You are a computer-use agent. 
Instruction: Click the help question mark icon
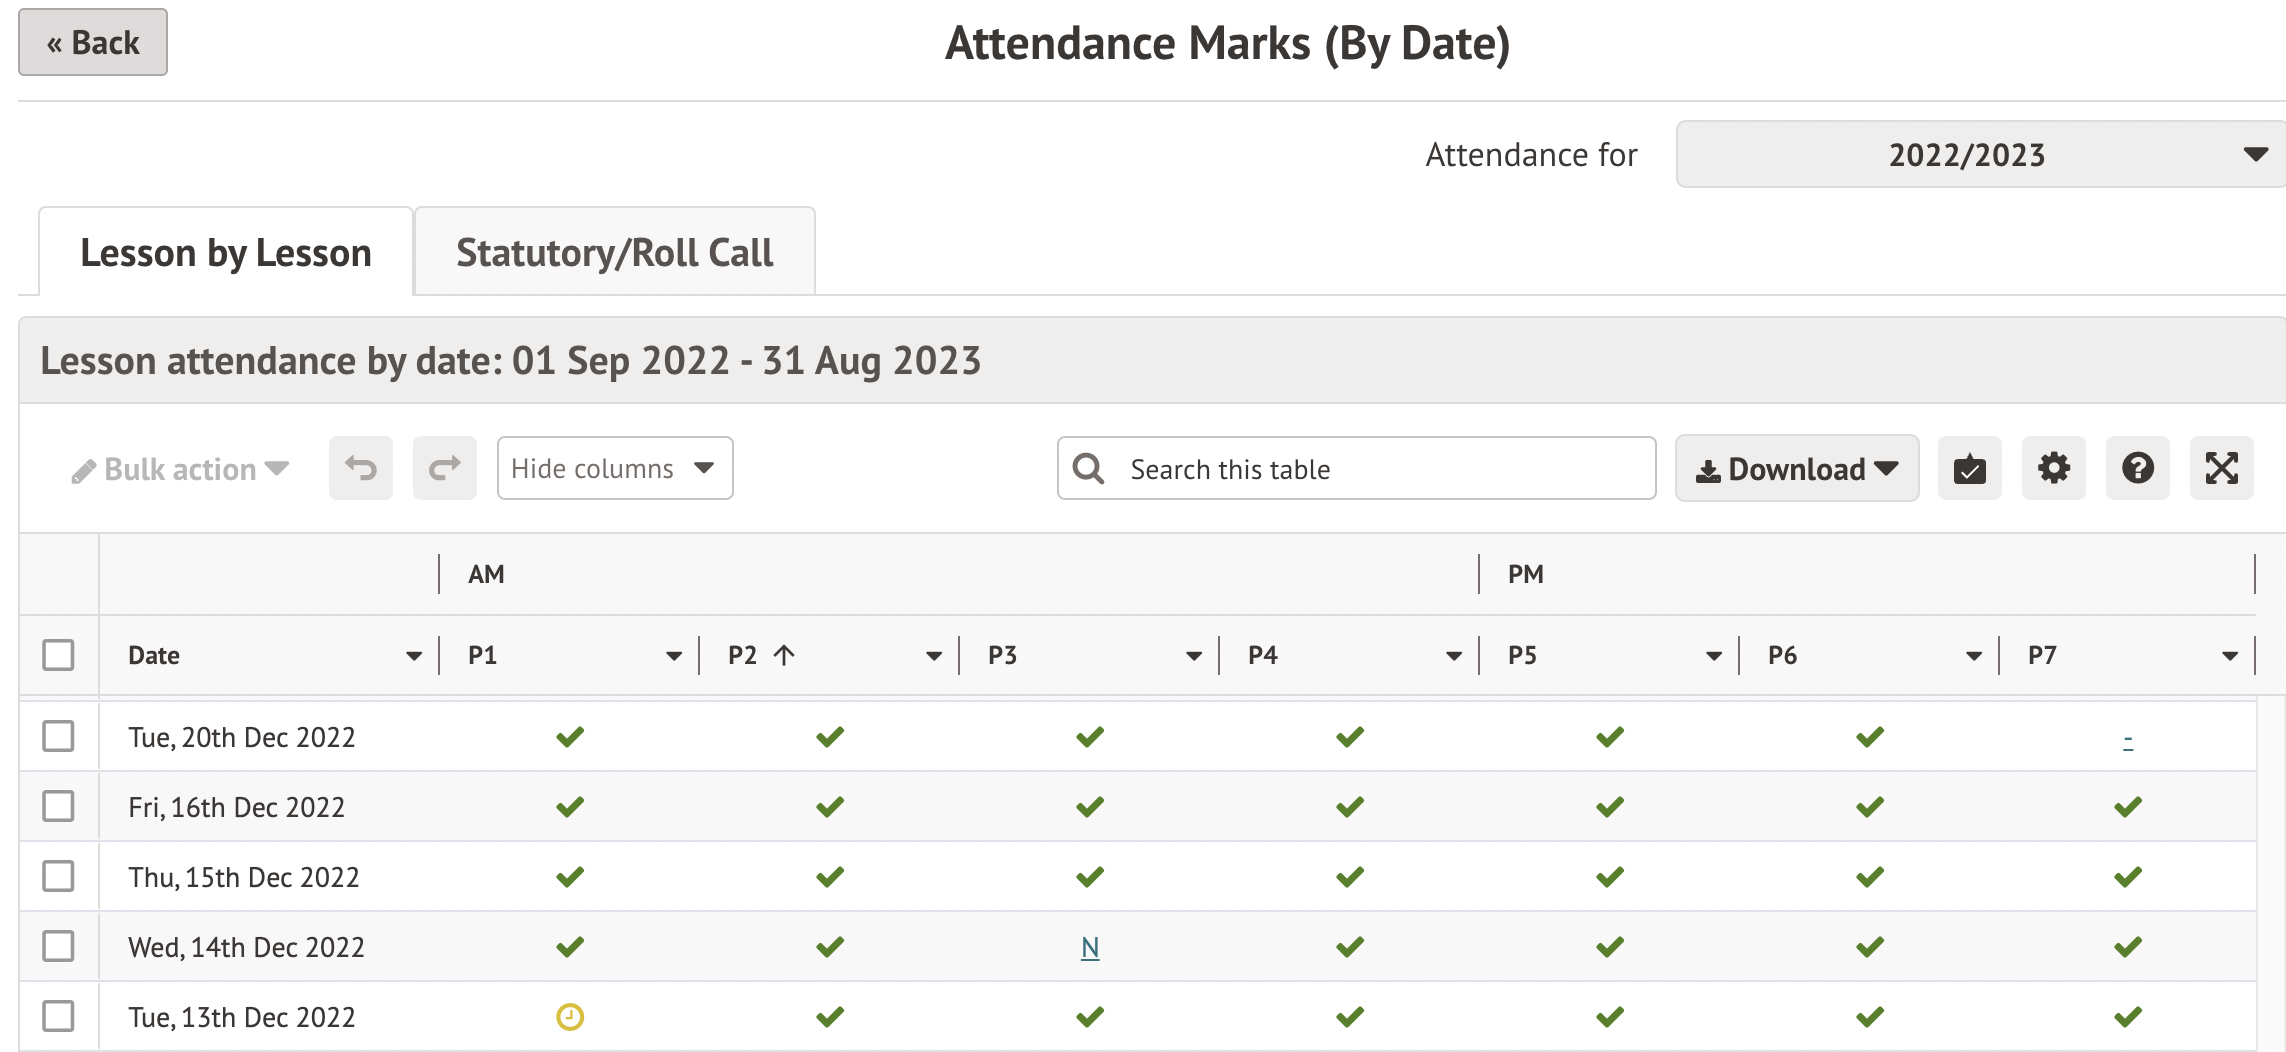click(2137, 468)
